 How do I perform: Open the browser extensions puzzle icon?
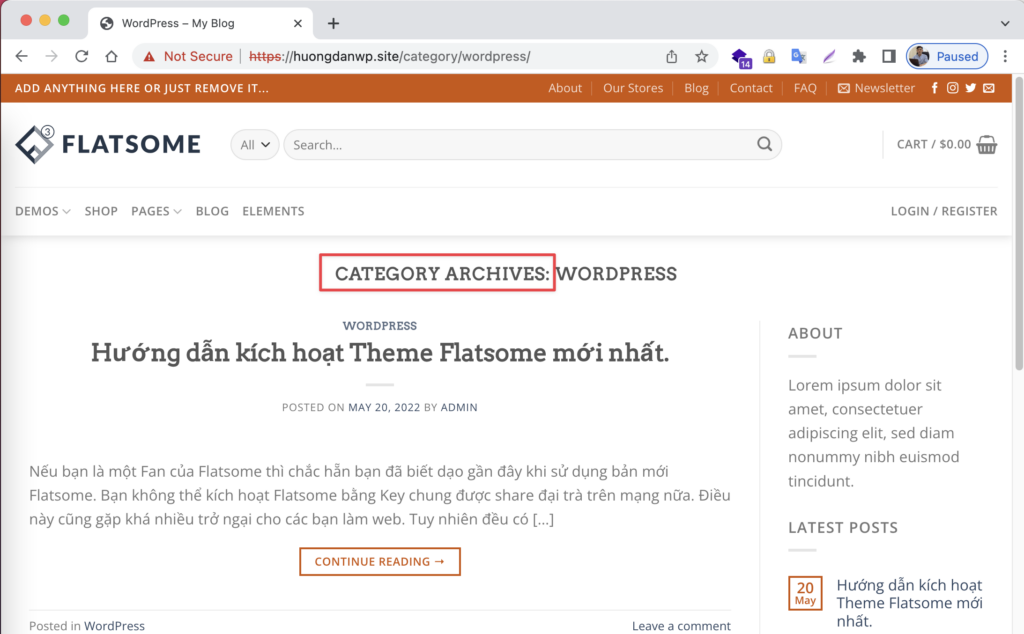point(859,57)
